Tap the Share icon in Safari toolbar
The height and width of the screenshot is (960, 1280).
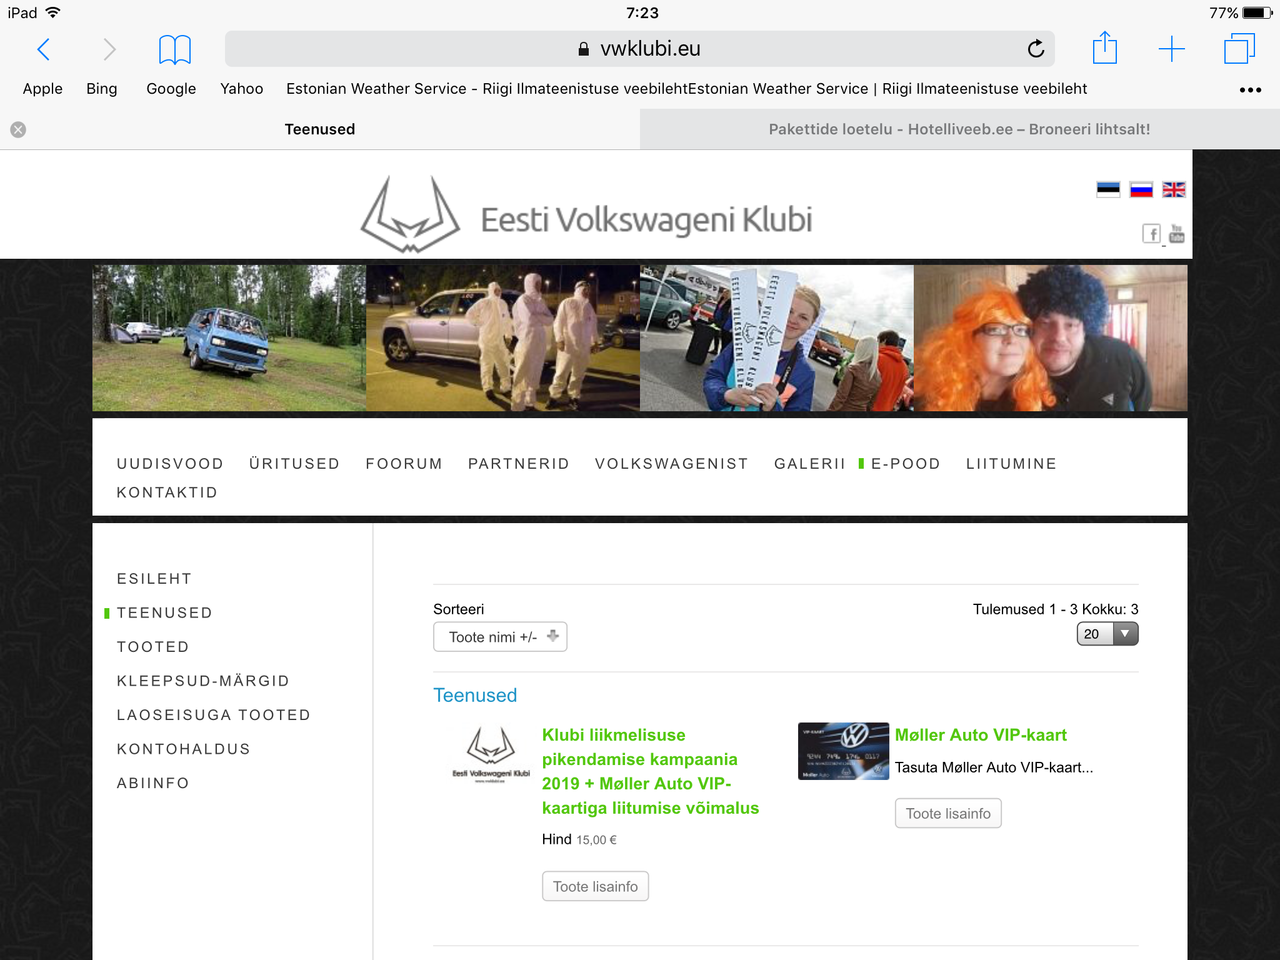[x=1104, y=48]
